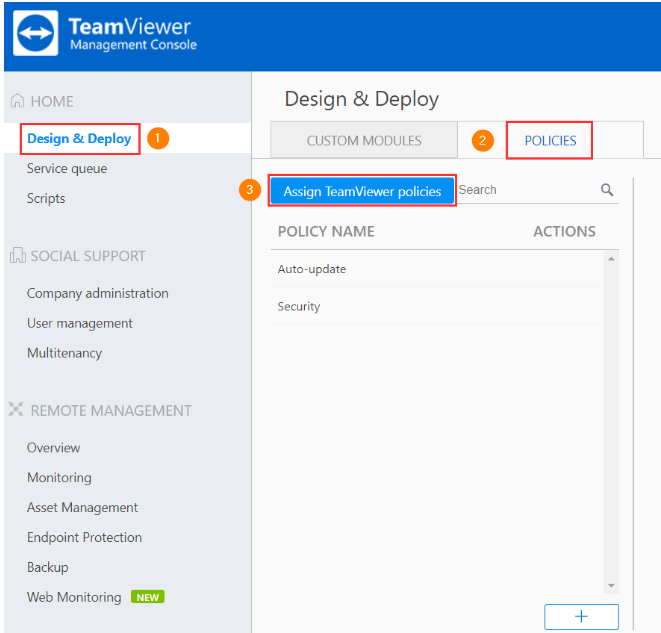The image size is (661, 633).
Task: Open Design & Deploy in sidebar
Action: pyautogui.click(x=79, y=138)
